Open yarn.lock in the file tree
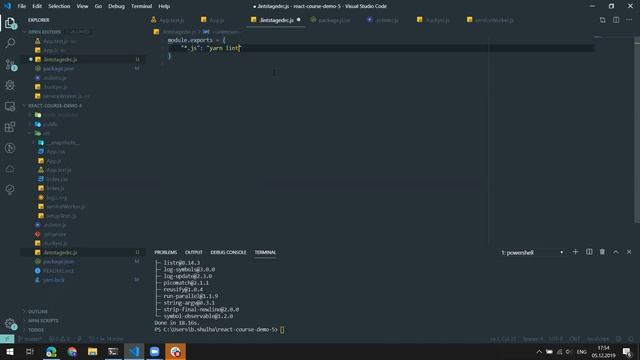 pyautogui.click(x=53, y=280)
